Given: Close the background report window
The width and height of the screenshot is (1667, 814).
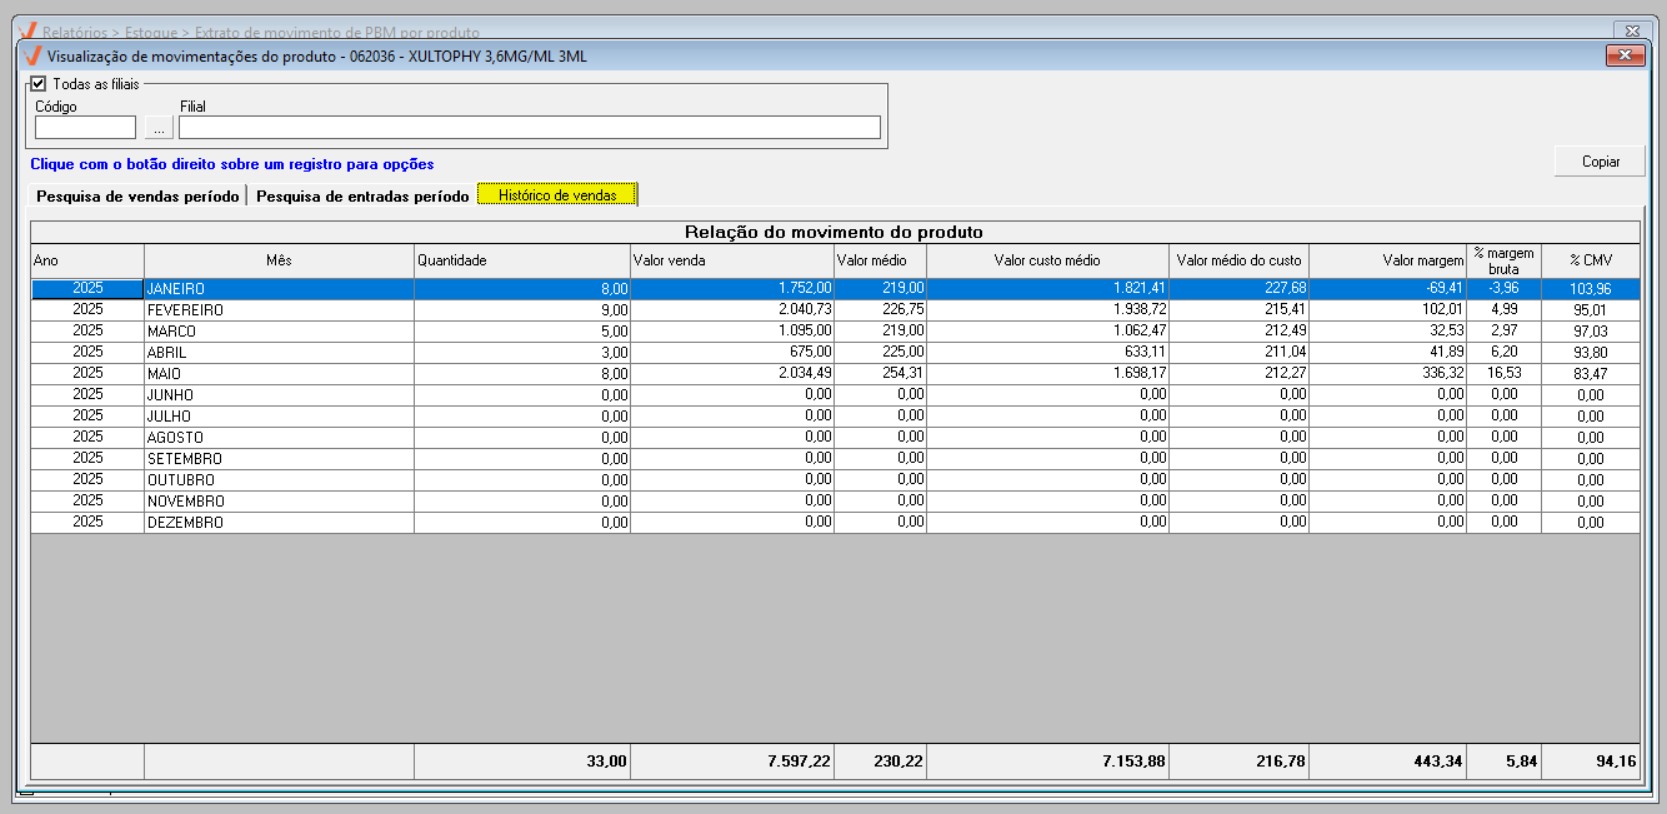Looking at the screenshot, I should 1632,30.
